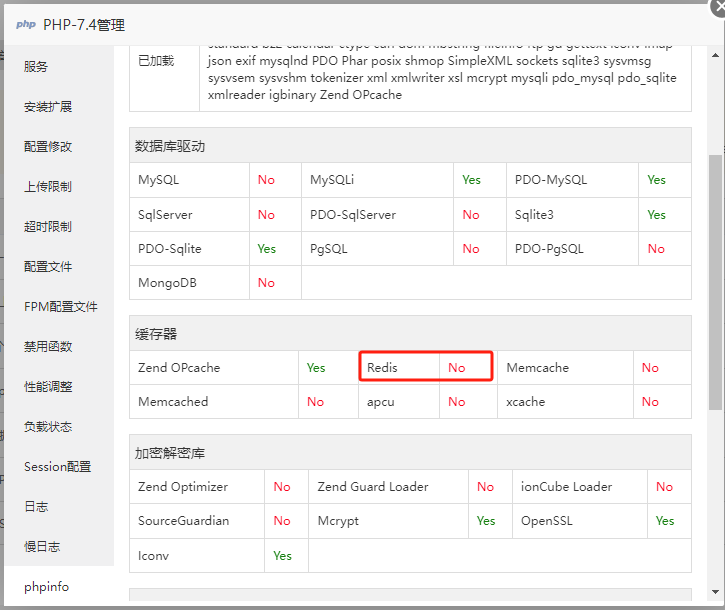The image size is (725, 610).
Task: Click the Yes value beside OpenSSL
Action: pyautogui.click(x=665, y=521)
